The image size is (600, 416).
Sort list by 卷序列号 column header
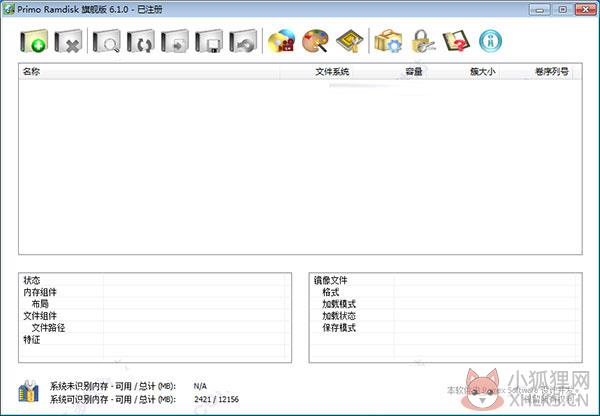(x=536, y=72)
